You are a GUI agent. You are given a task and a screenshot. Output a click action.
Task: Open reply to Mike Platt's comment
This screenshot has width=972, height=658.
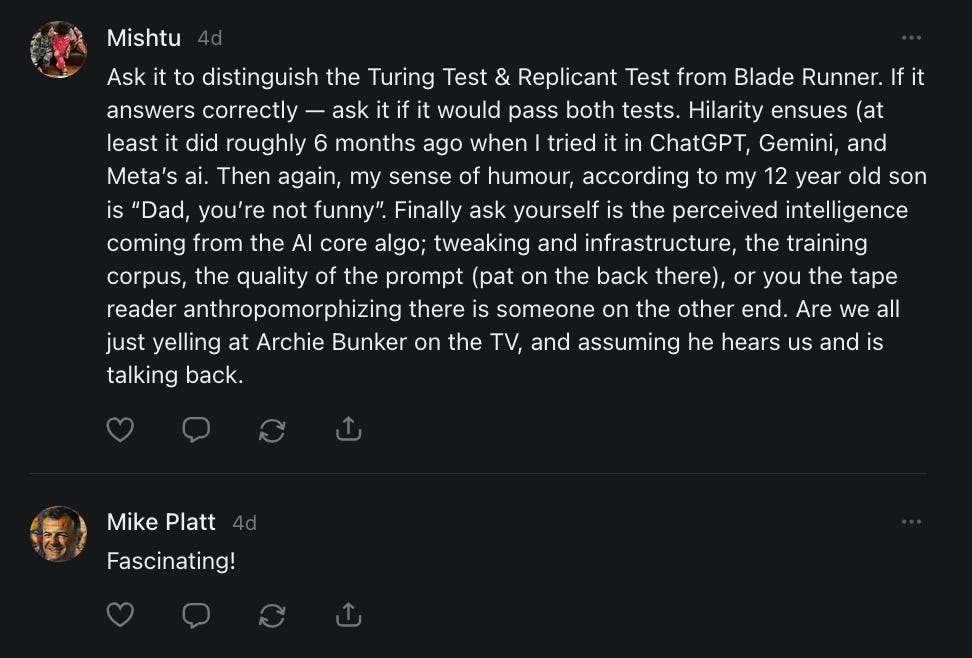(x=196, y=615)
